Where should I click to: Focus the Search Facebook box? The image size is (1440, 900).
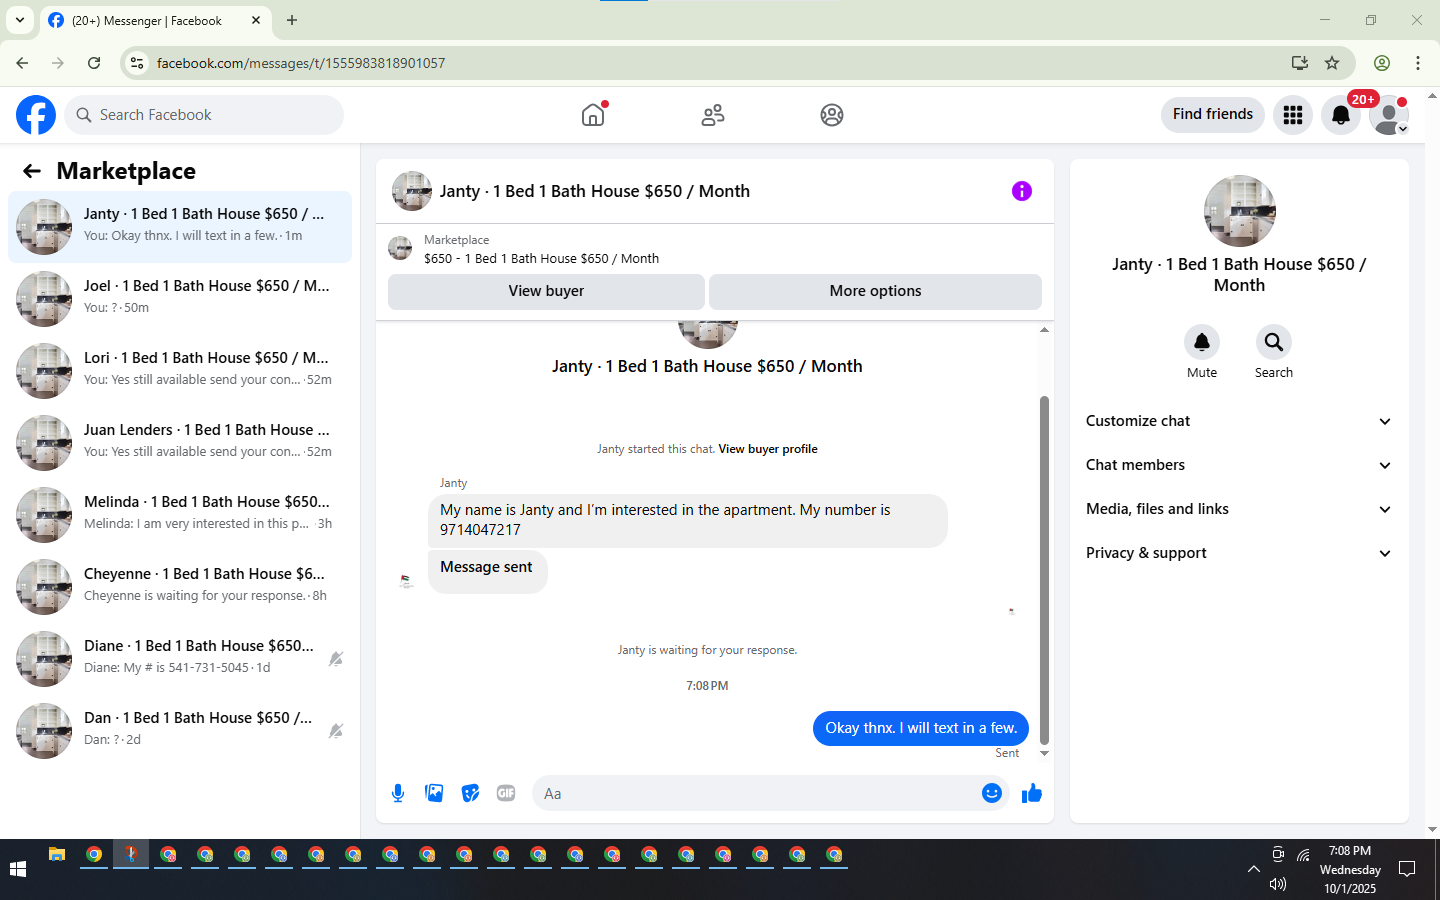pos(204,115)
